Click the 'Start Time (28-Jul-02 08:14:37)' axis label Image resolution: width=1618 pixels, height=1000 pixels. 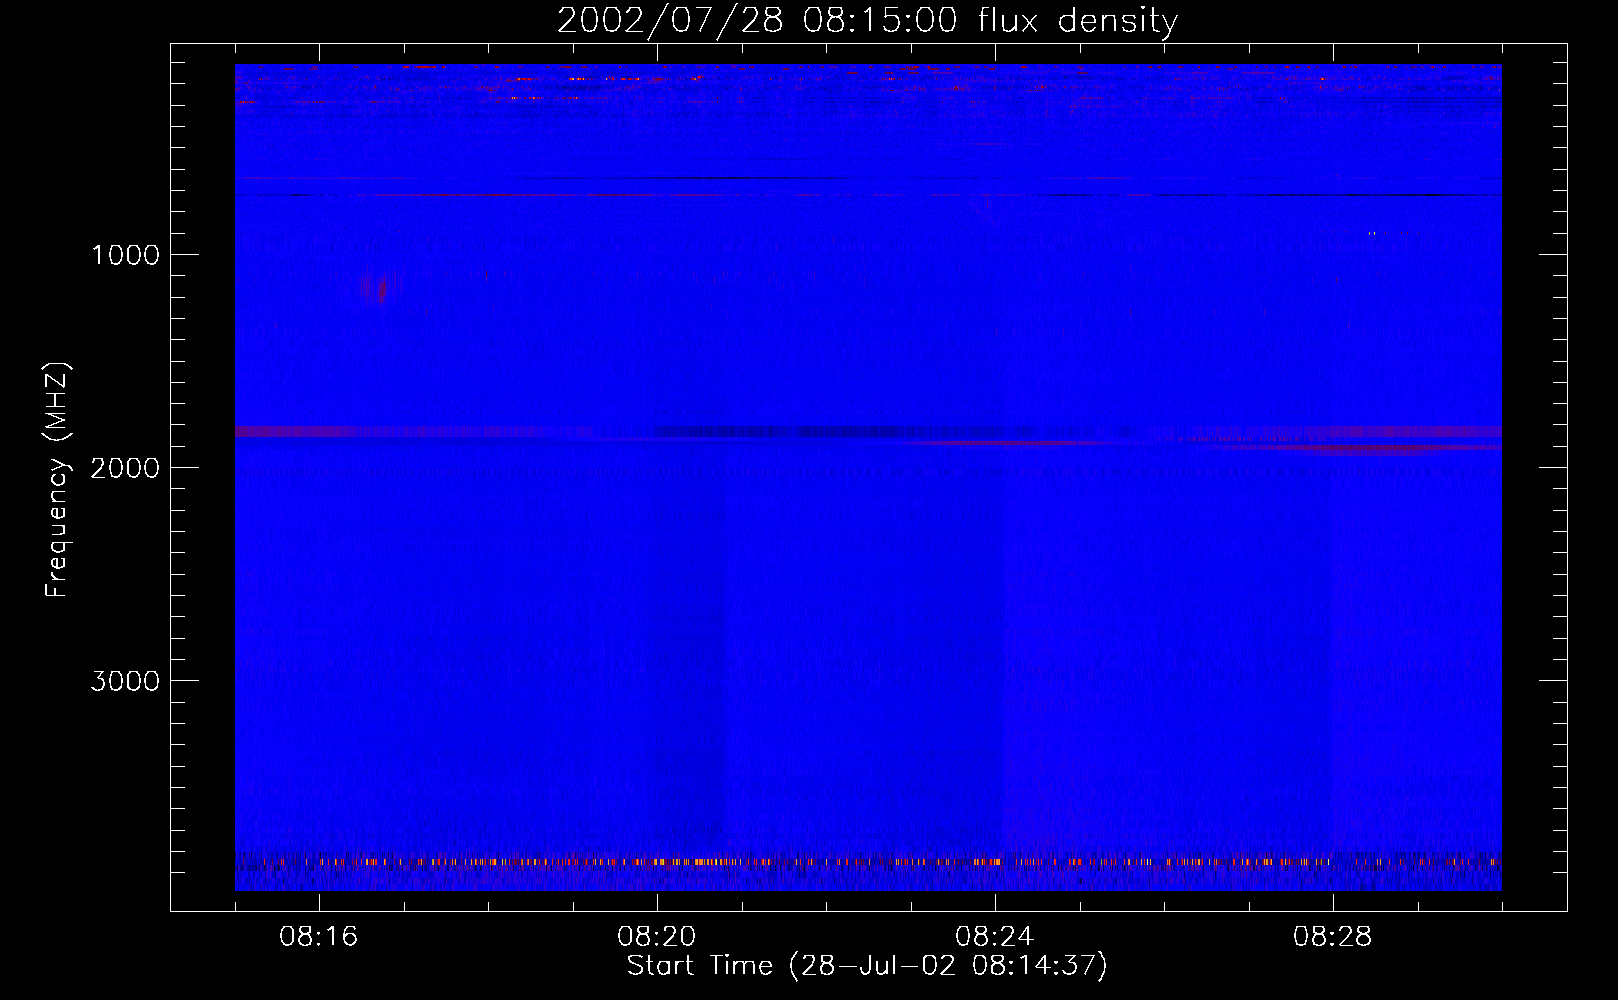tap(867, 966)
